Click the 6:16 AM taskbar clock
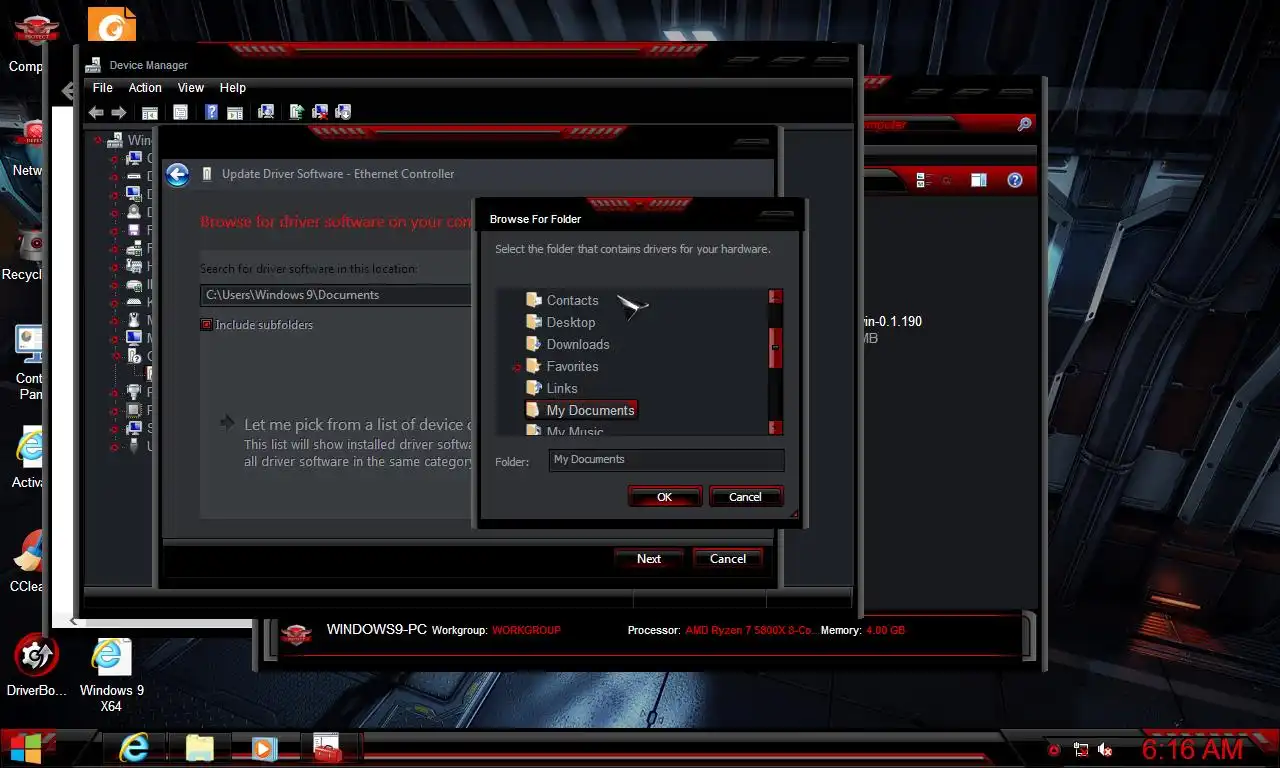The height and width of the screenshot is (768, 1280). tap(1193, 749)
